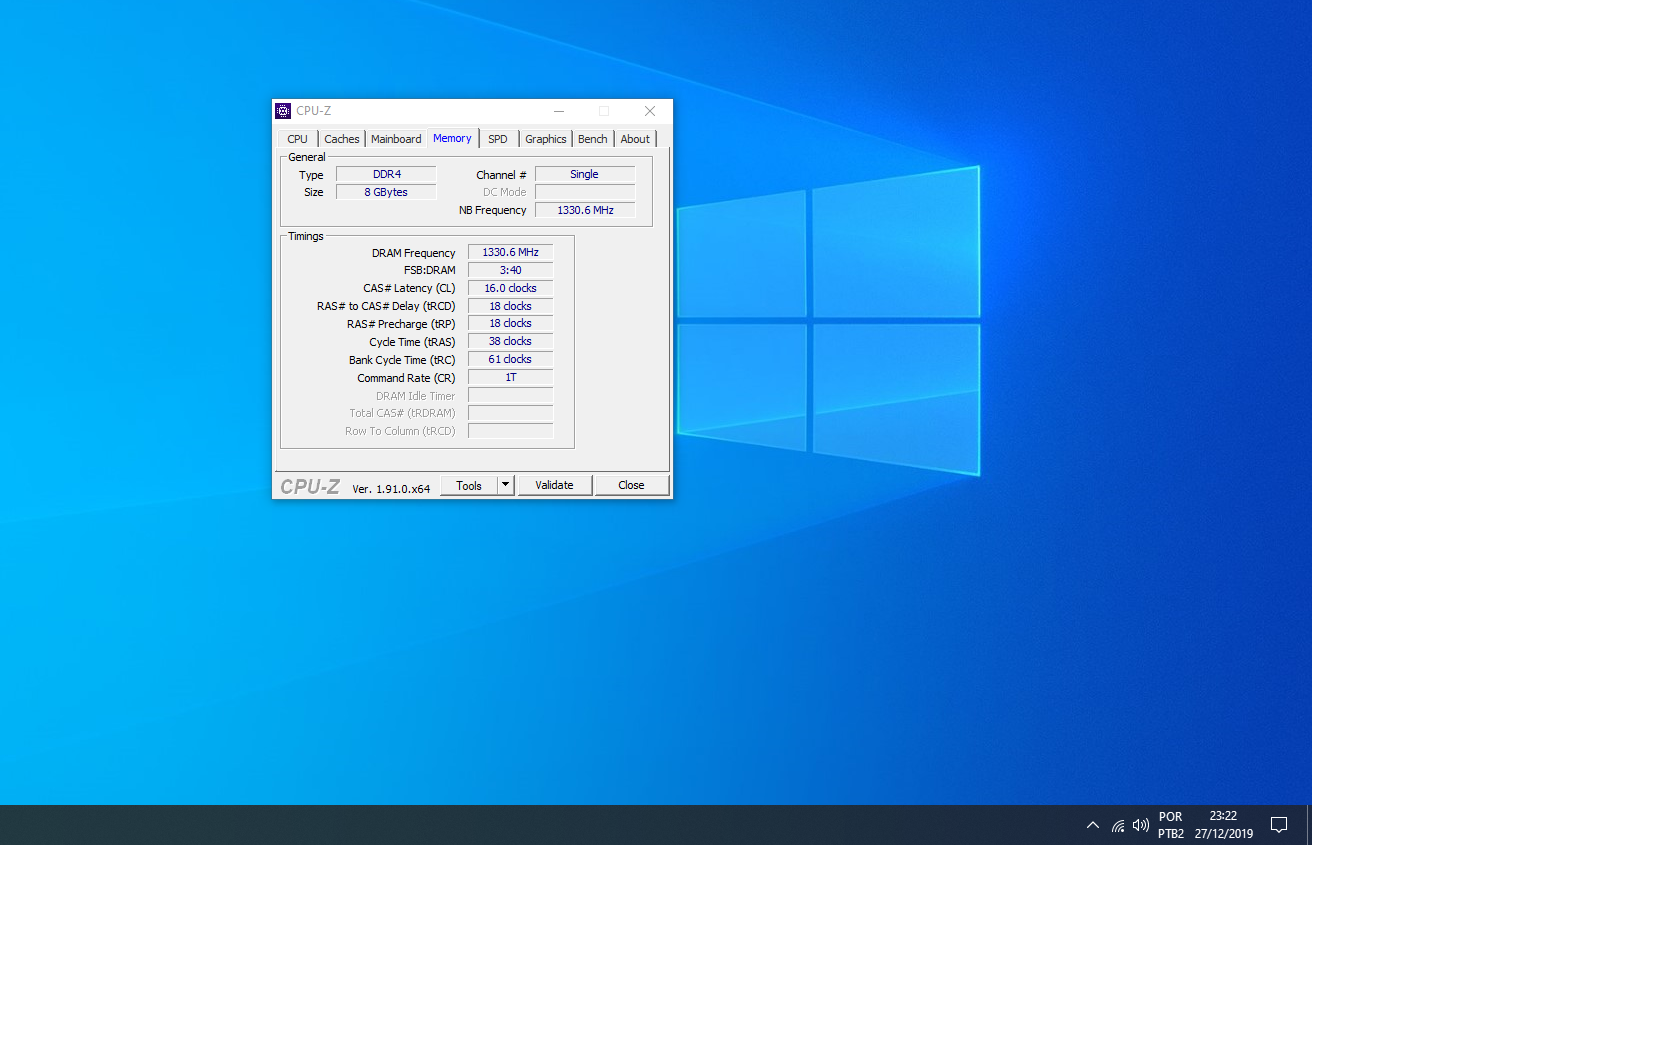
Task: Click the empty DRAM Idle Timer field
Action: pyautogui.click(x=511, y=395)
